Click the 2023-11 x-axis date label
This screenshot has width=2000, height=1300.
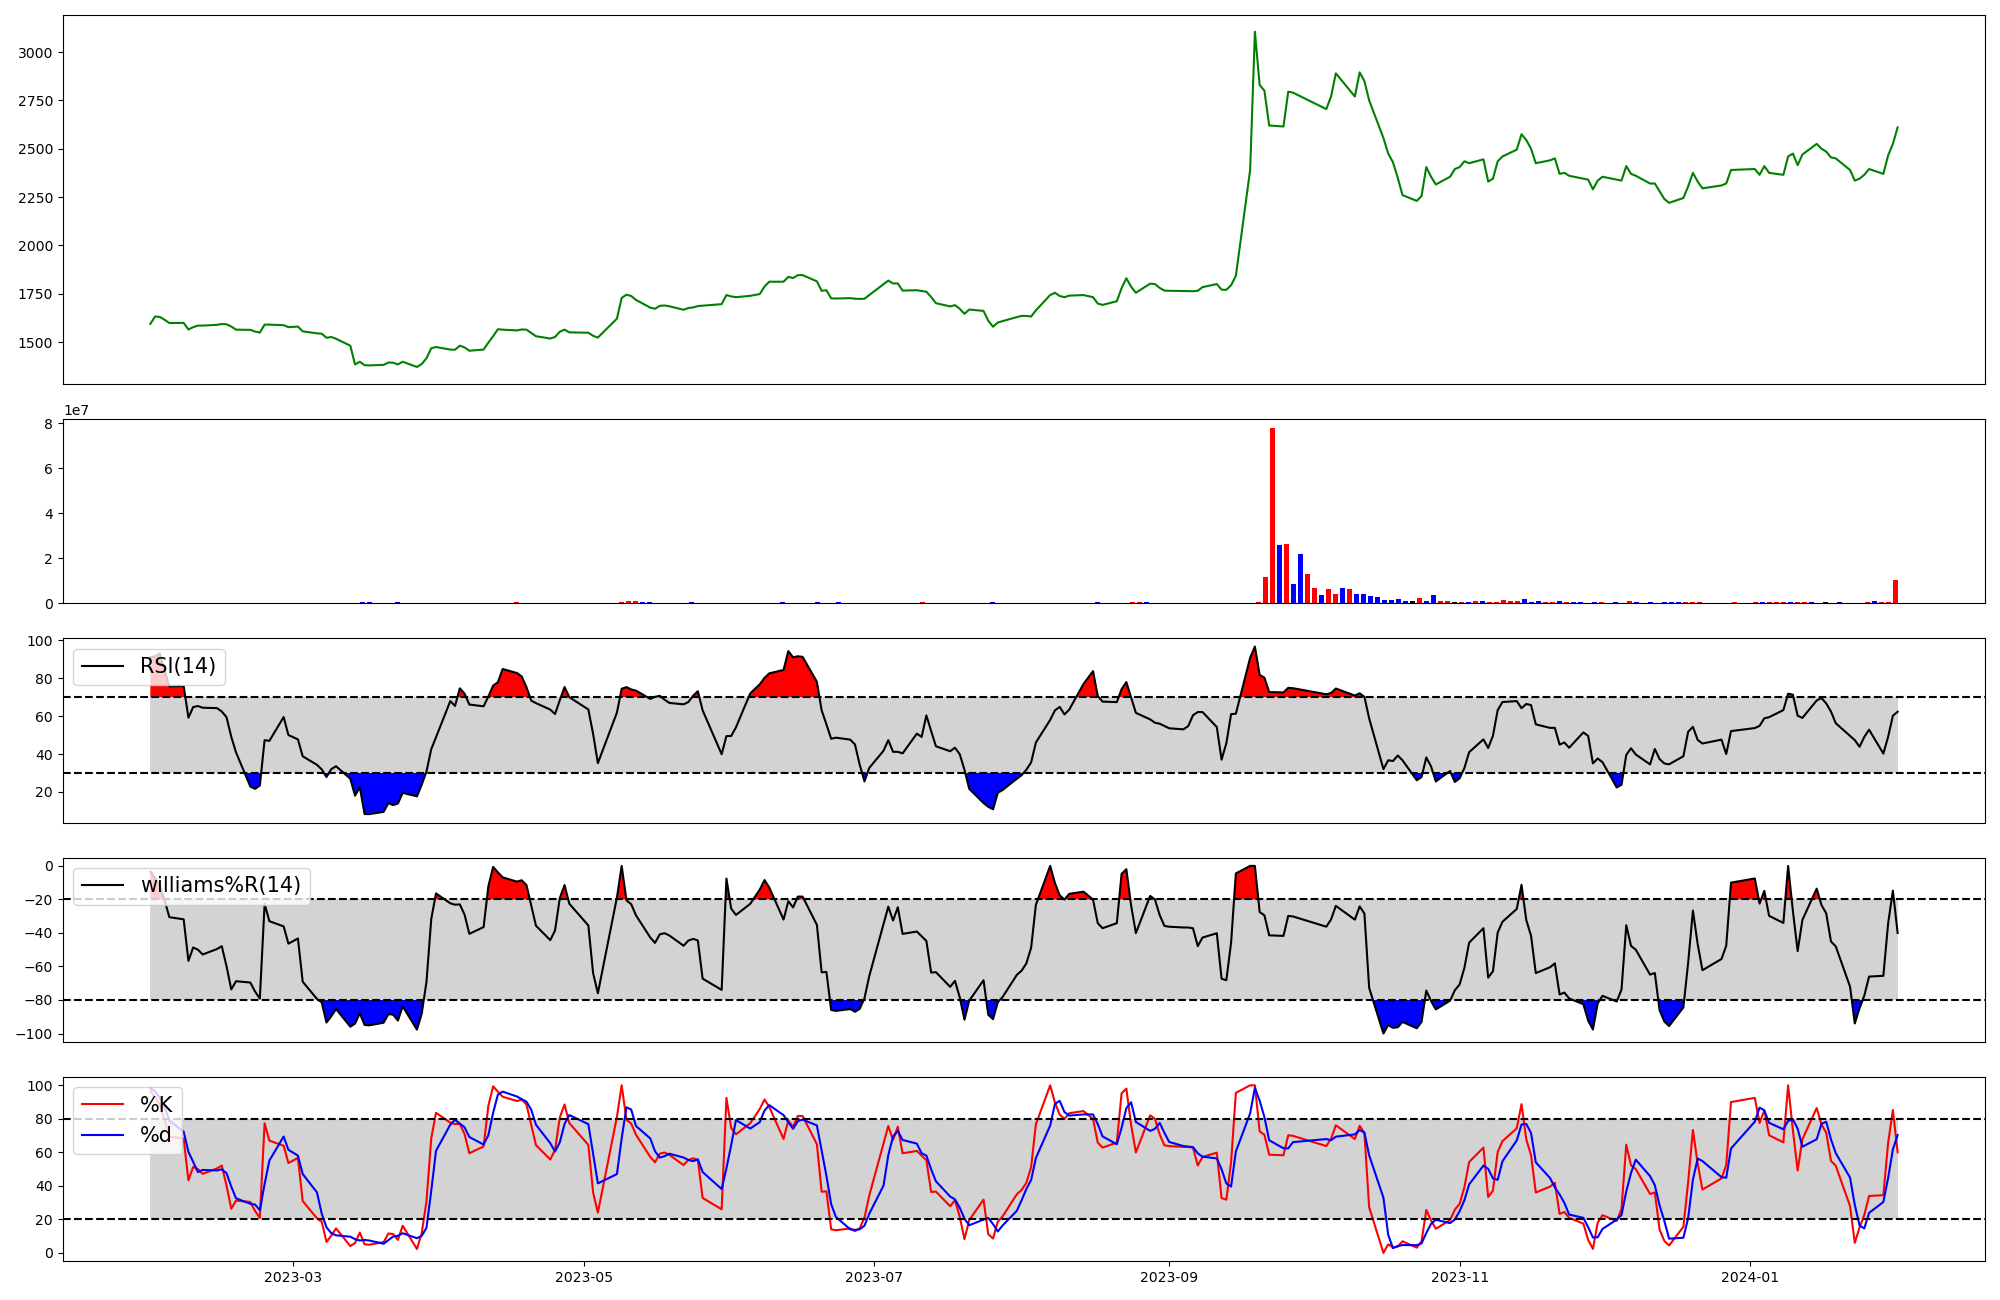pyautogui.click(x=1460, y=1277)
